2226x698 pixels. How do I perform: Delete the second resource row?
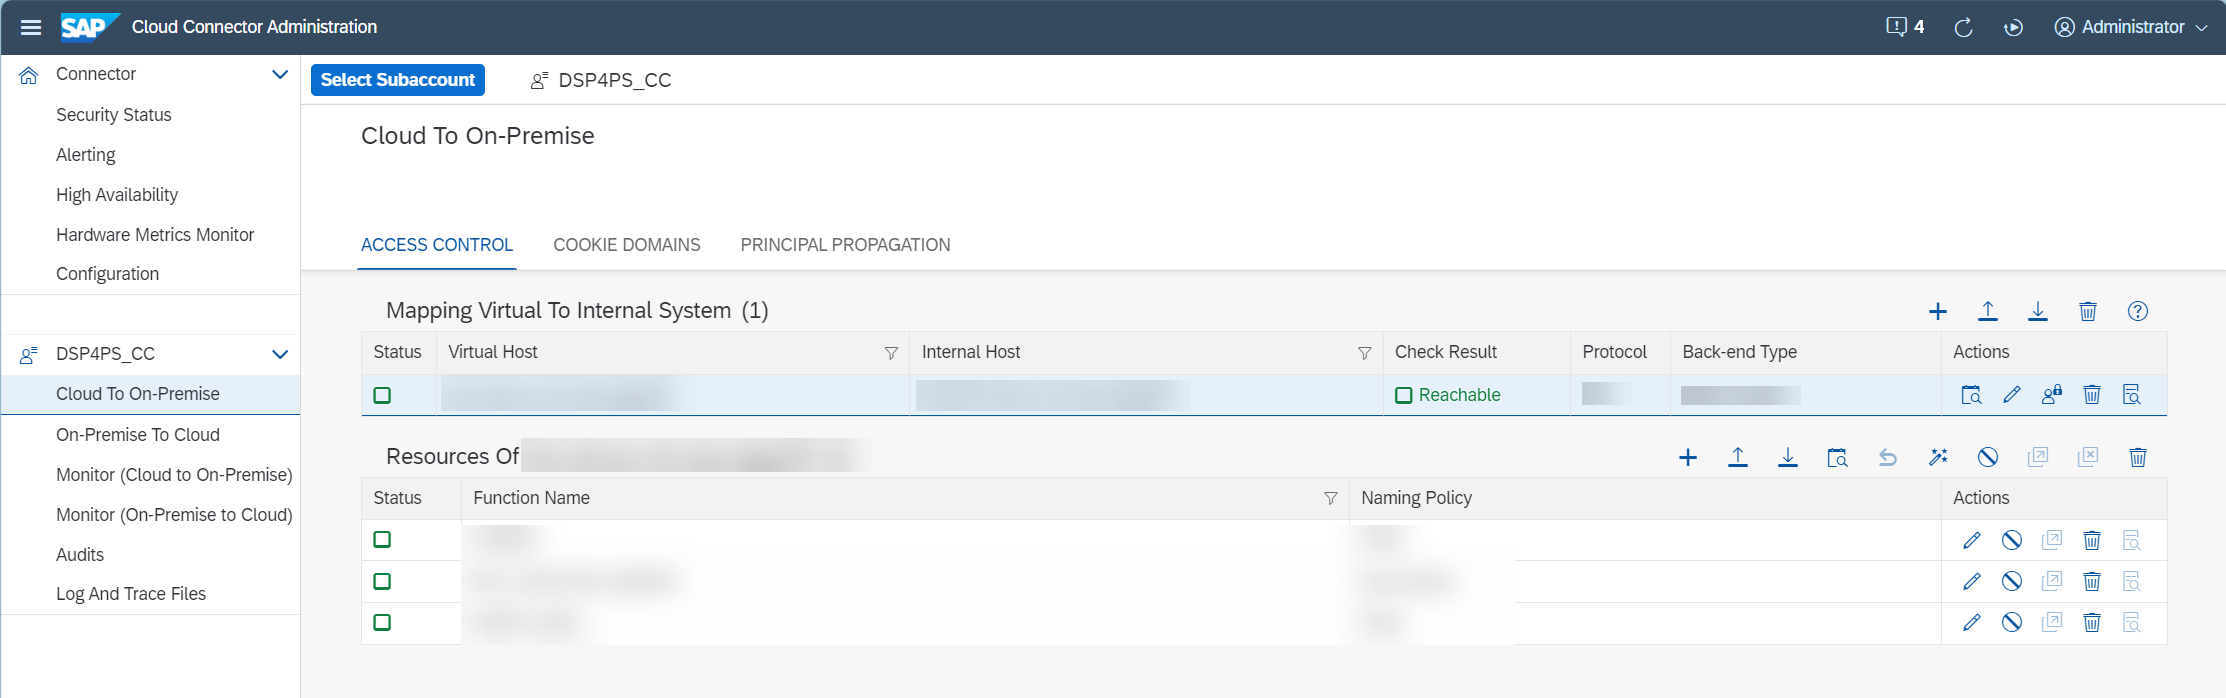point(2092,581)
